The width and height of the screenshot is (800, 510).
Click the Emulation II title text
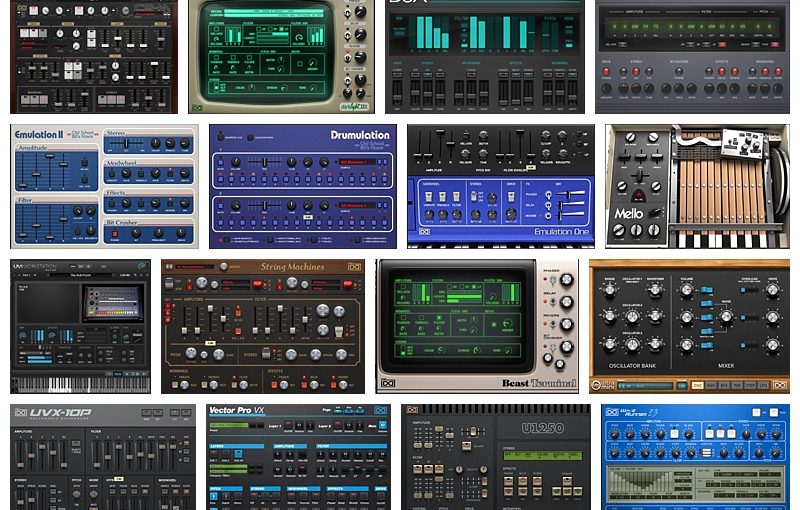pyautogui.click(x=39, y=135)
